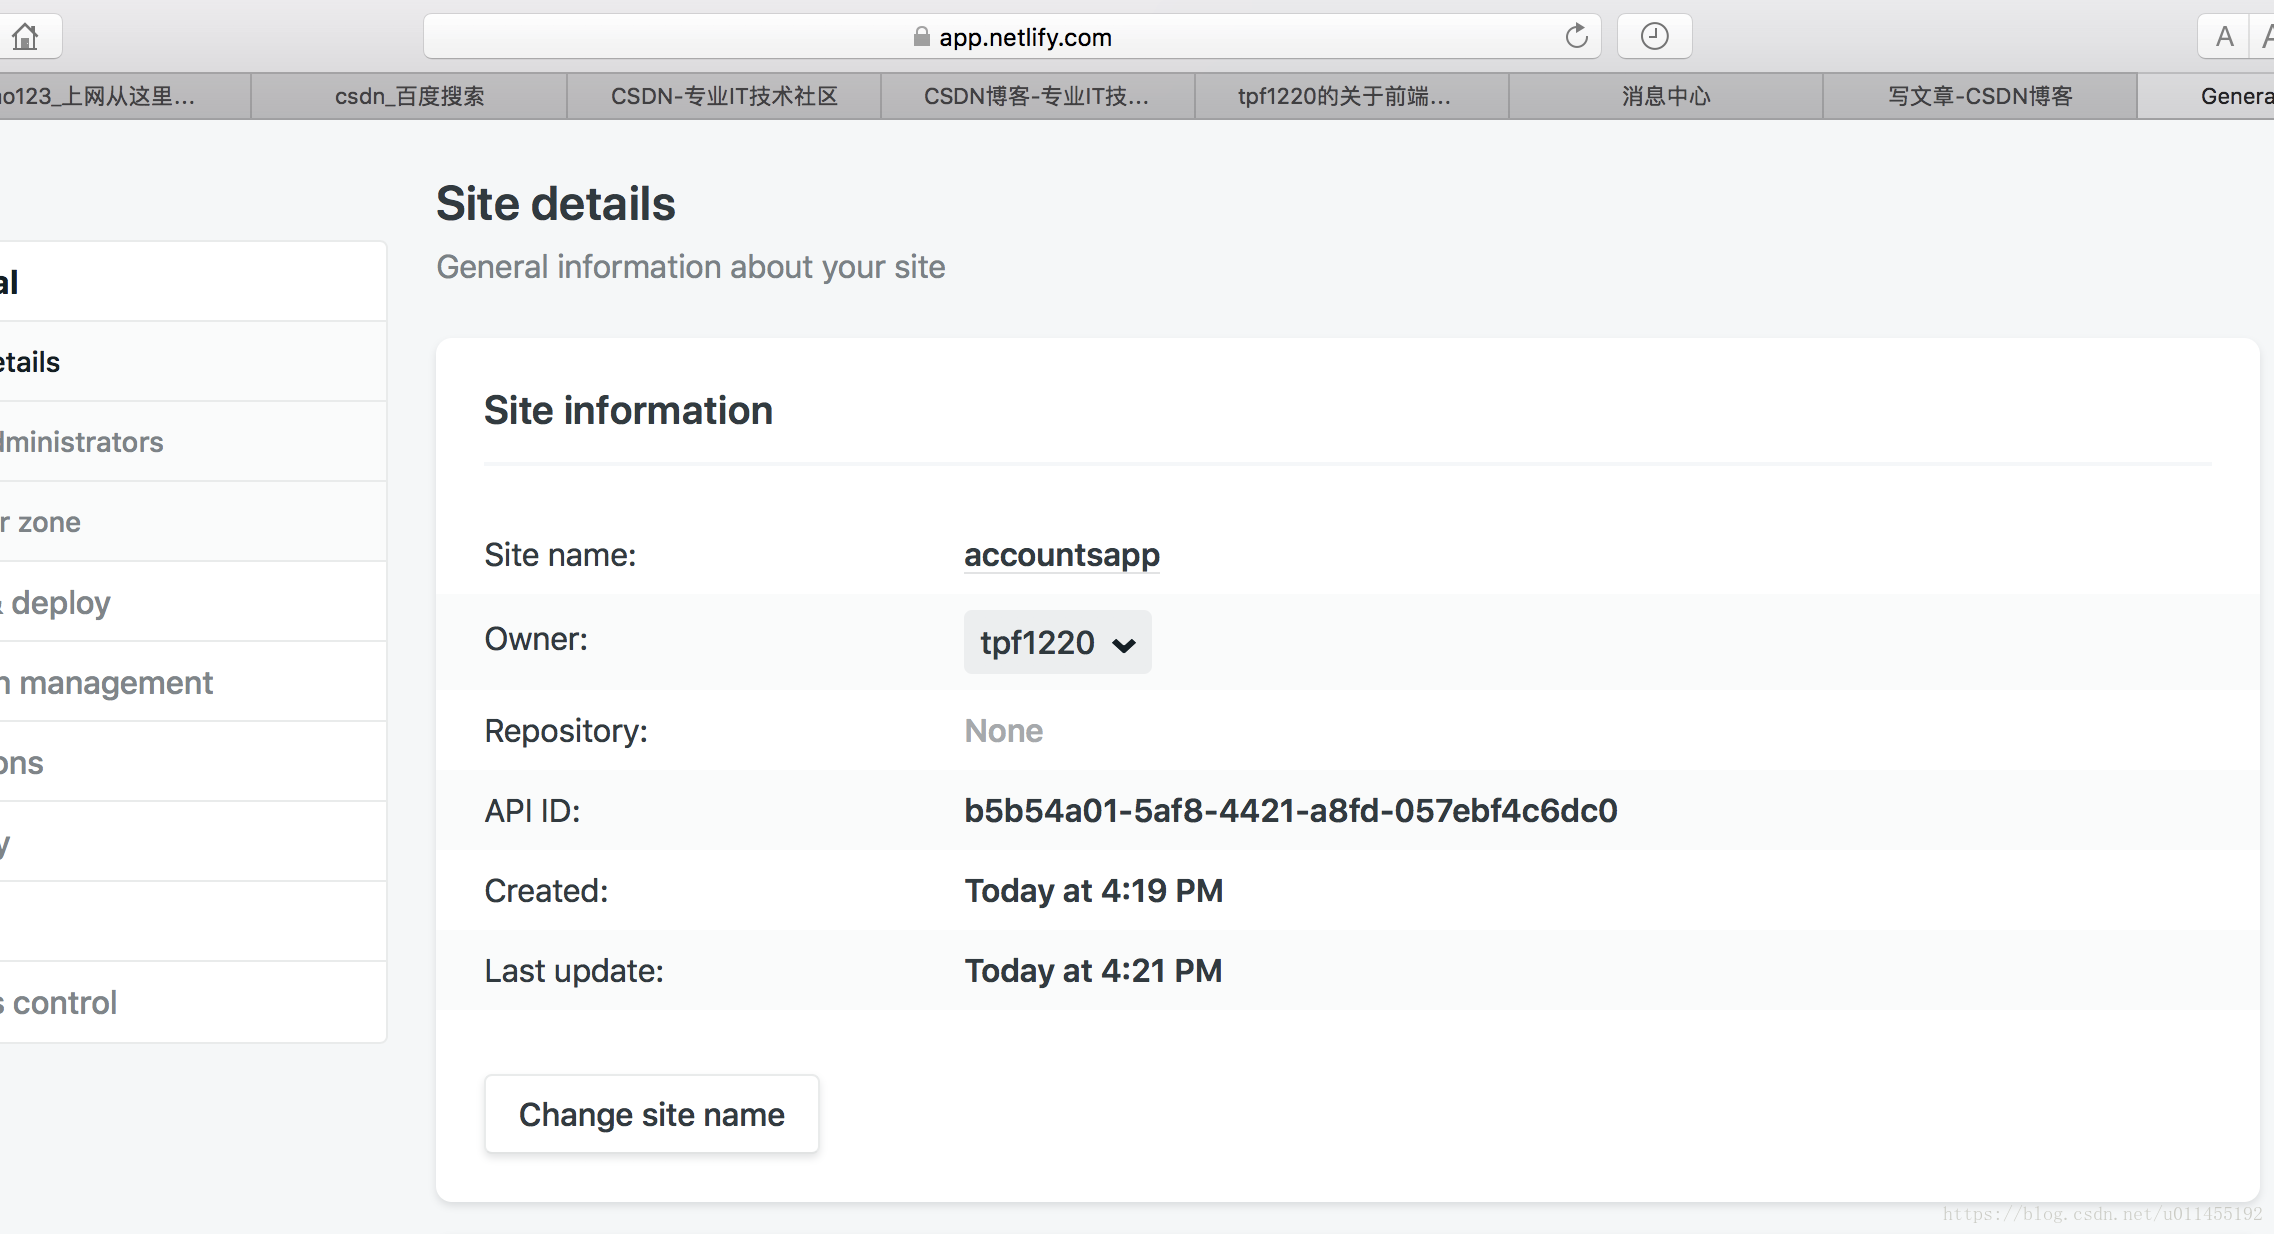
Task: Switch to CSDN-专业IT技术社区 tab
Action: (724, 96)
